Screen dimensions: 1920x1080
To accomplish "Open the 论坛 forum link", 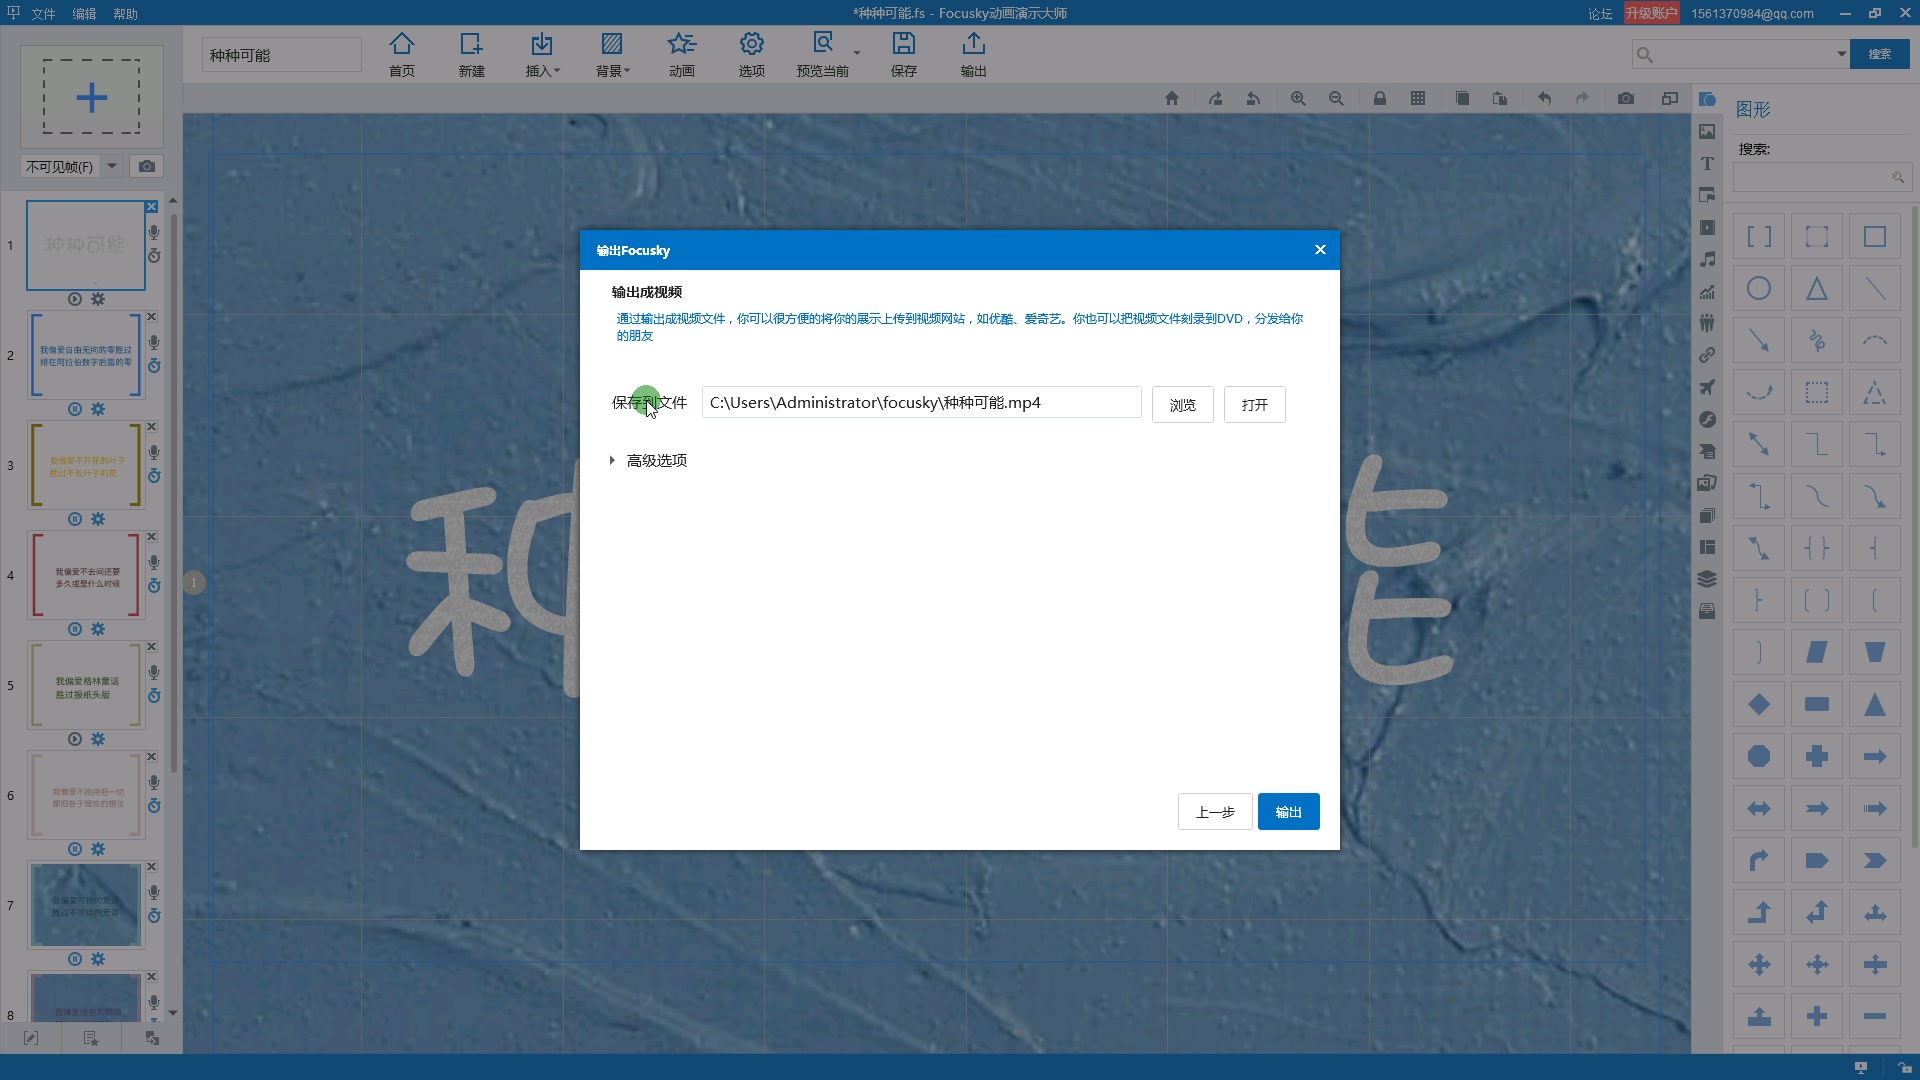I will coord(1600,13).
